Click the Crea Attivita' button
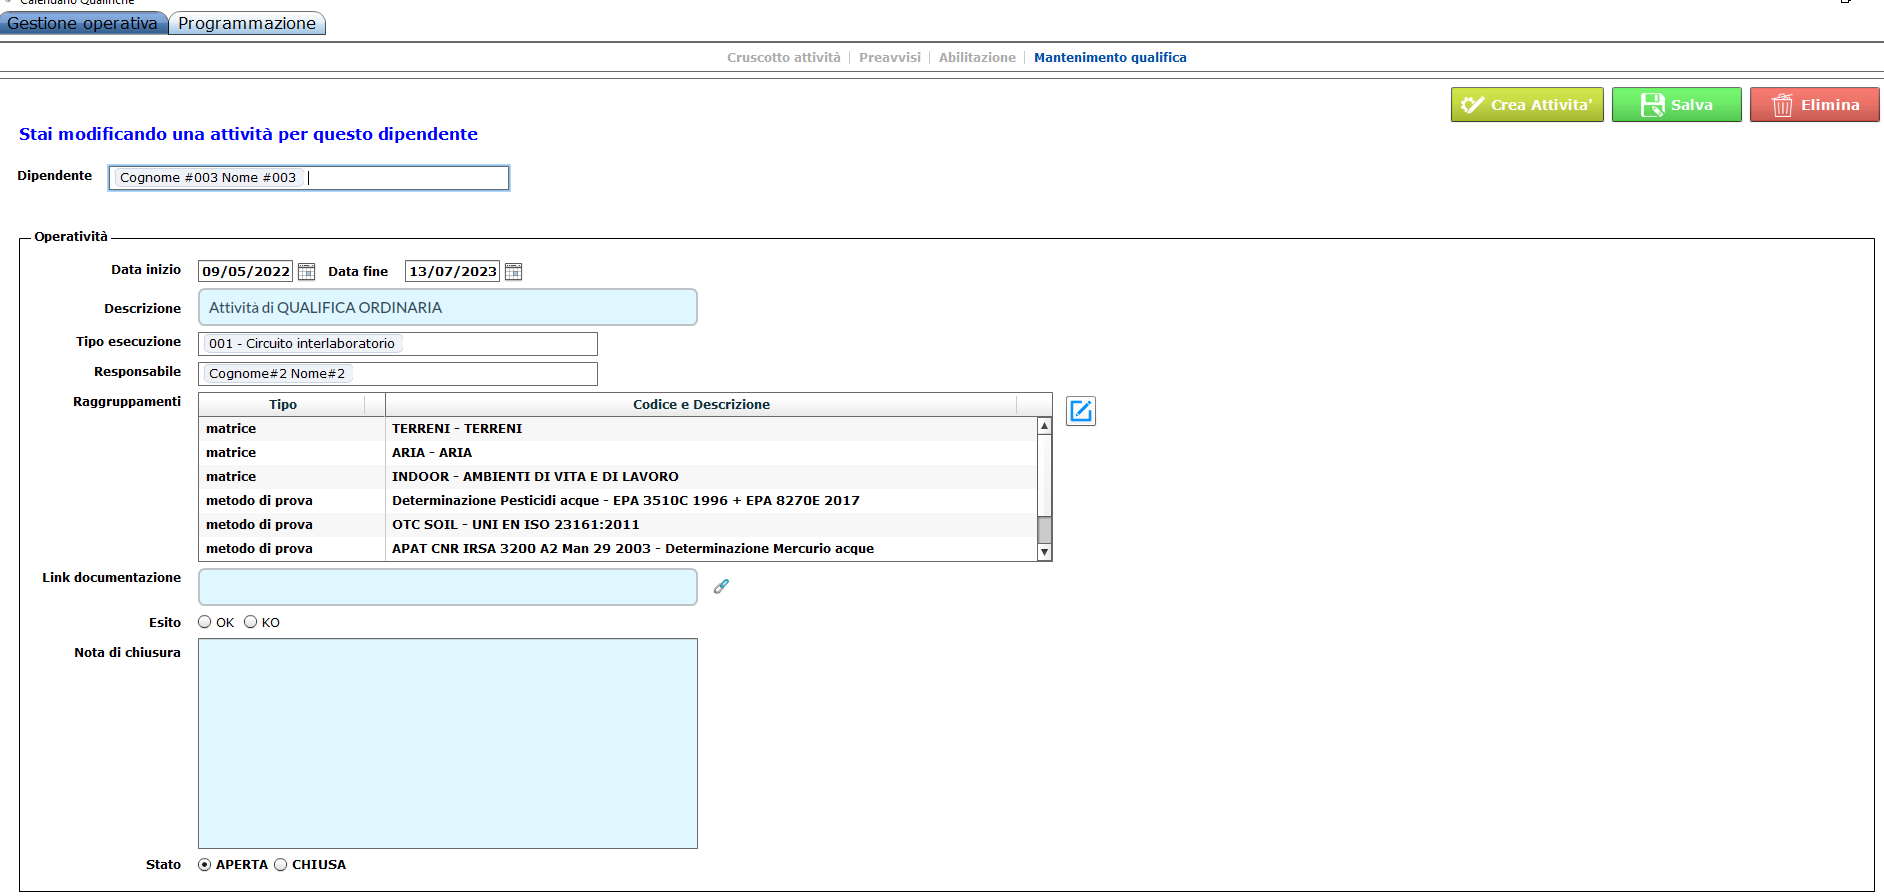The width and height of the screenshot is (1884, 896). pyautogui.click(x=1526, y=105)
